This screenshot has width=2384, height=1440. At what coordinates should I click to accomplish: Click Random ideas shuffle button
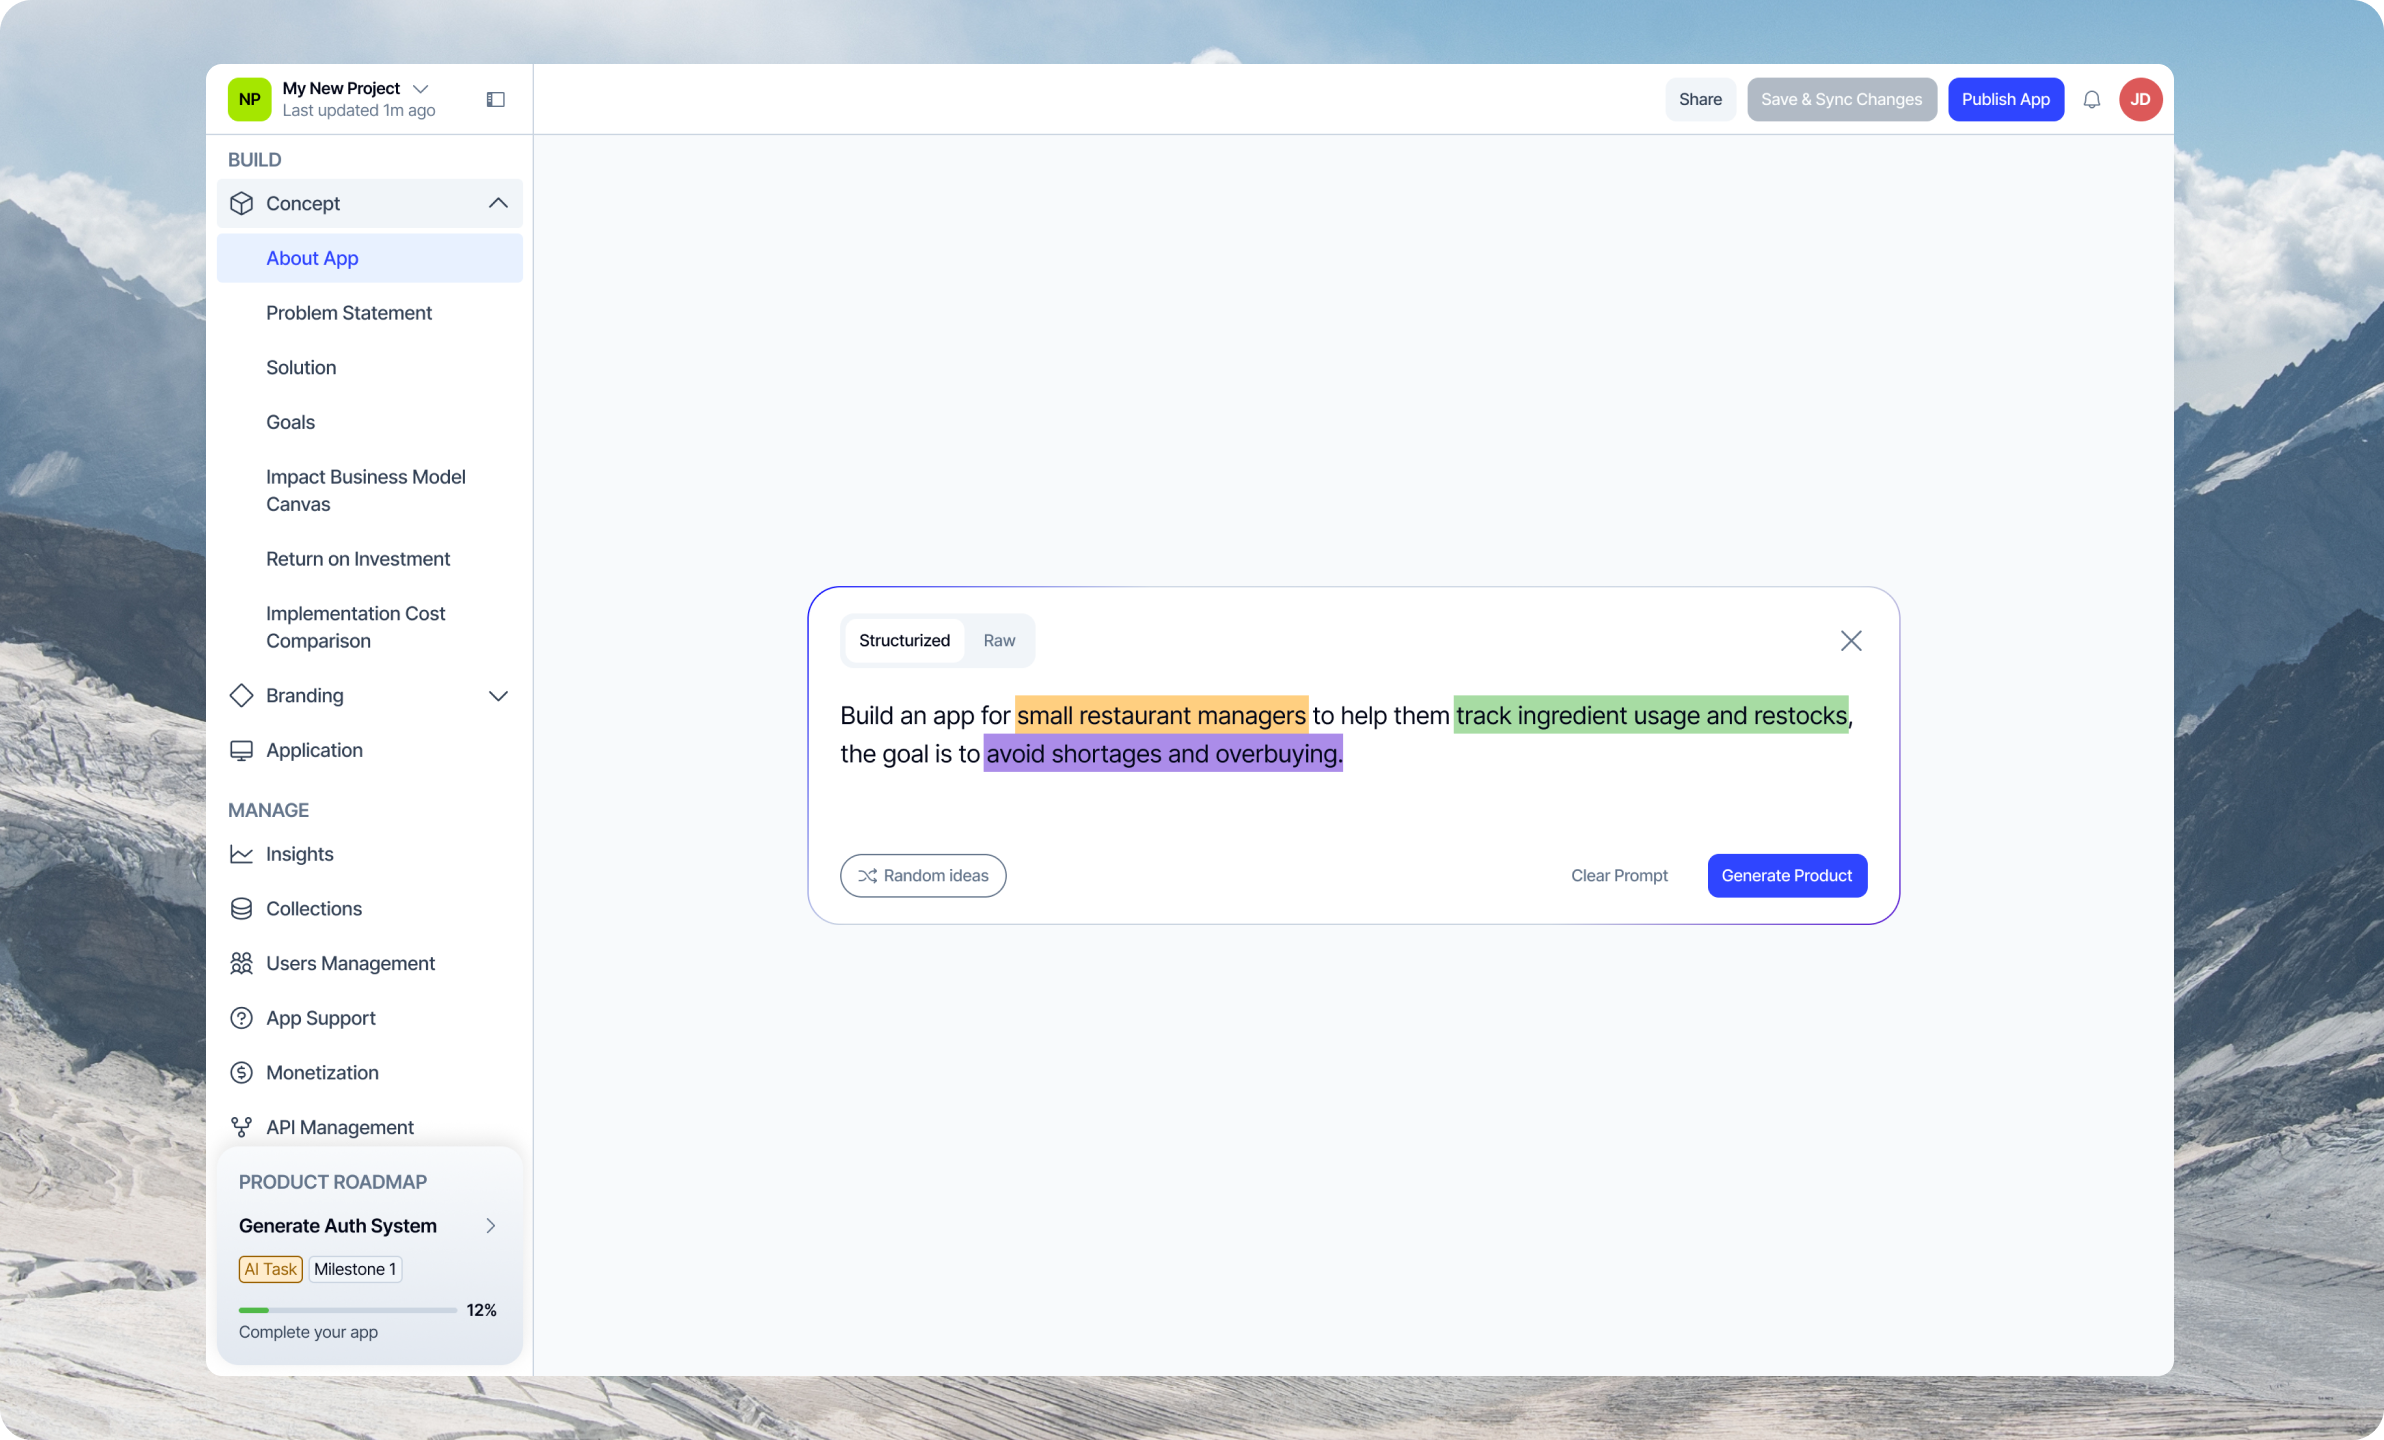click(x=922, y=876)
